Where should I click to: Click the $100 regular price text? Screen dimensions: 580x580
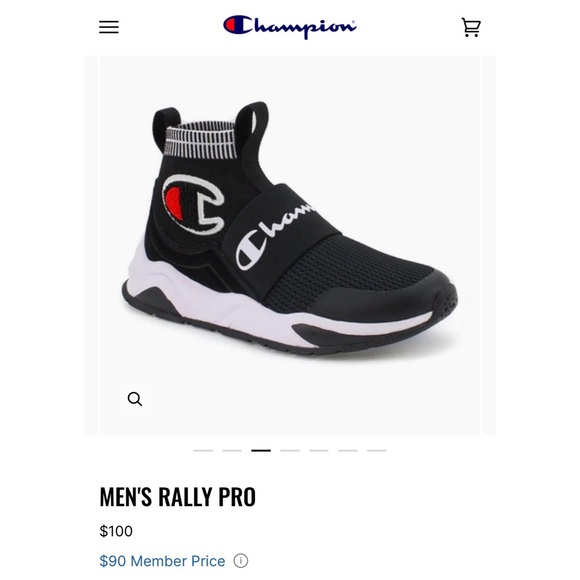(116, 531)
